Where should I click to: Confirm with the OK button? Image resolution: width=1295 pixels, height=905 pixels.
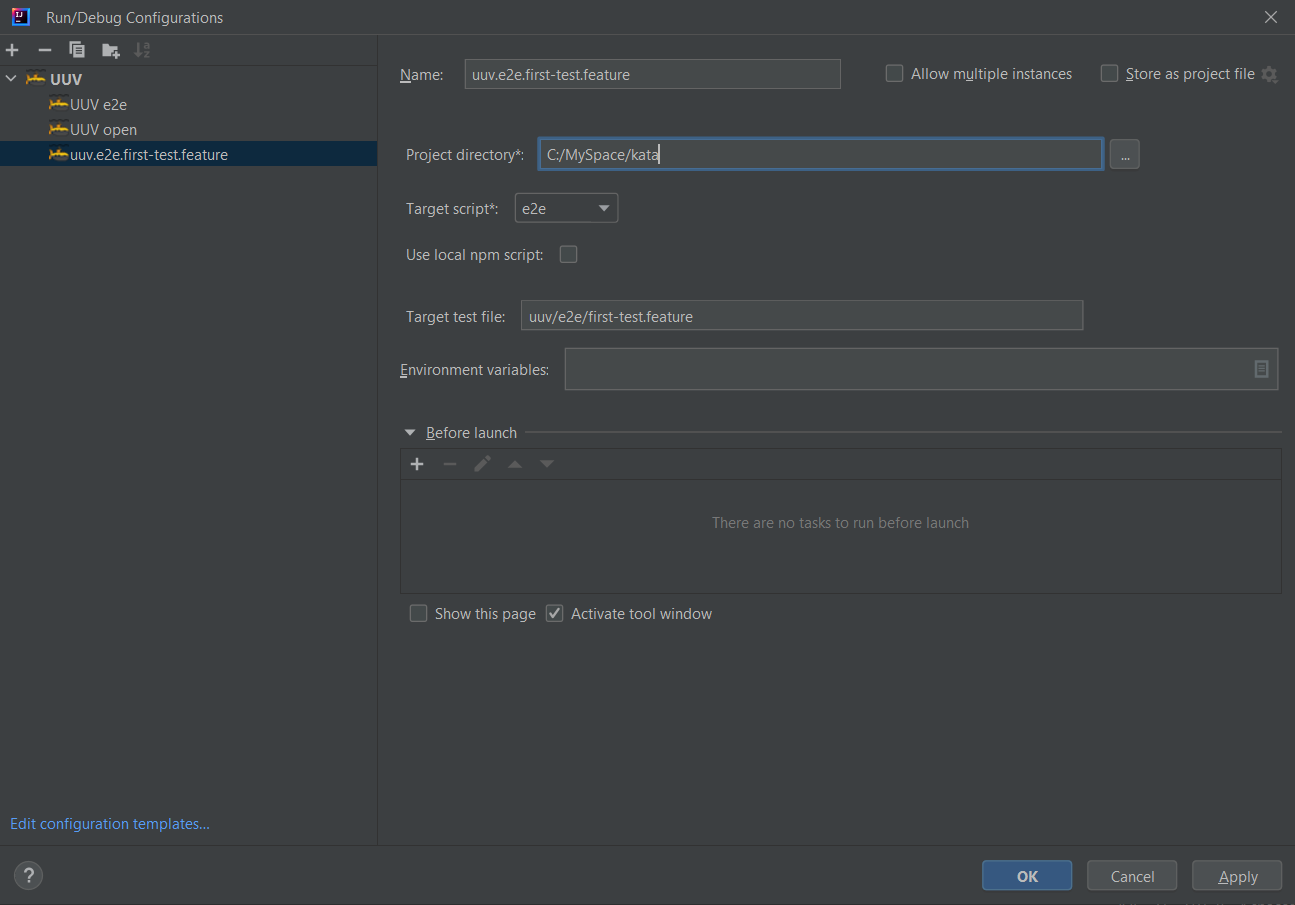point(1027,876)
